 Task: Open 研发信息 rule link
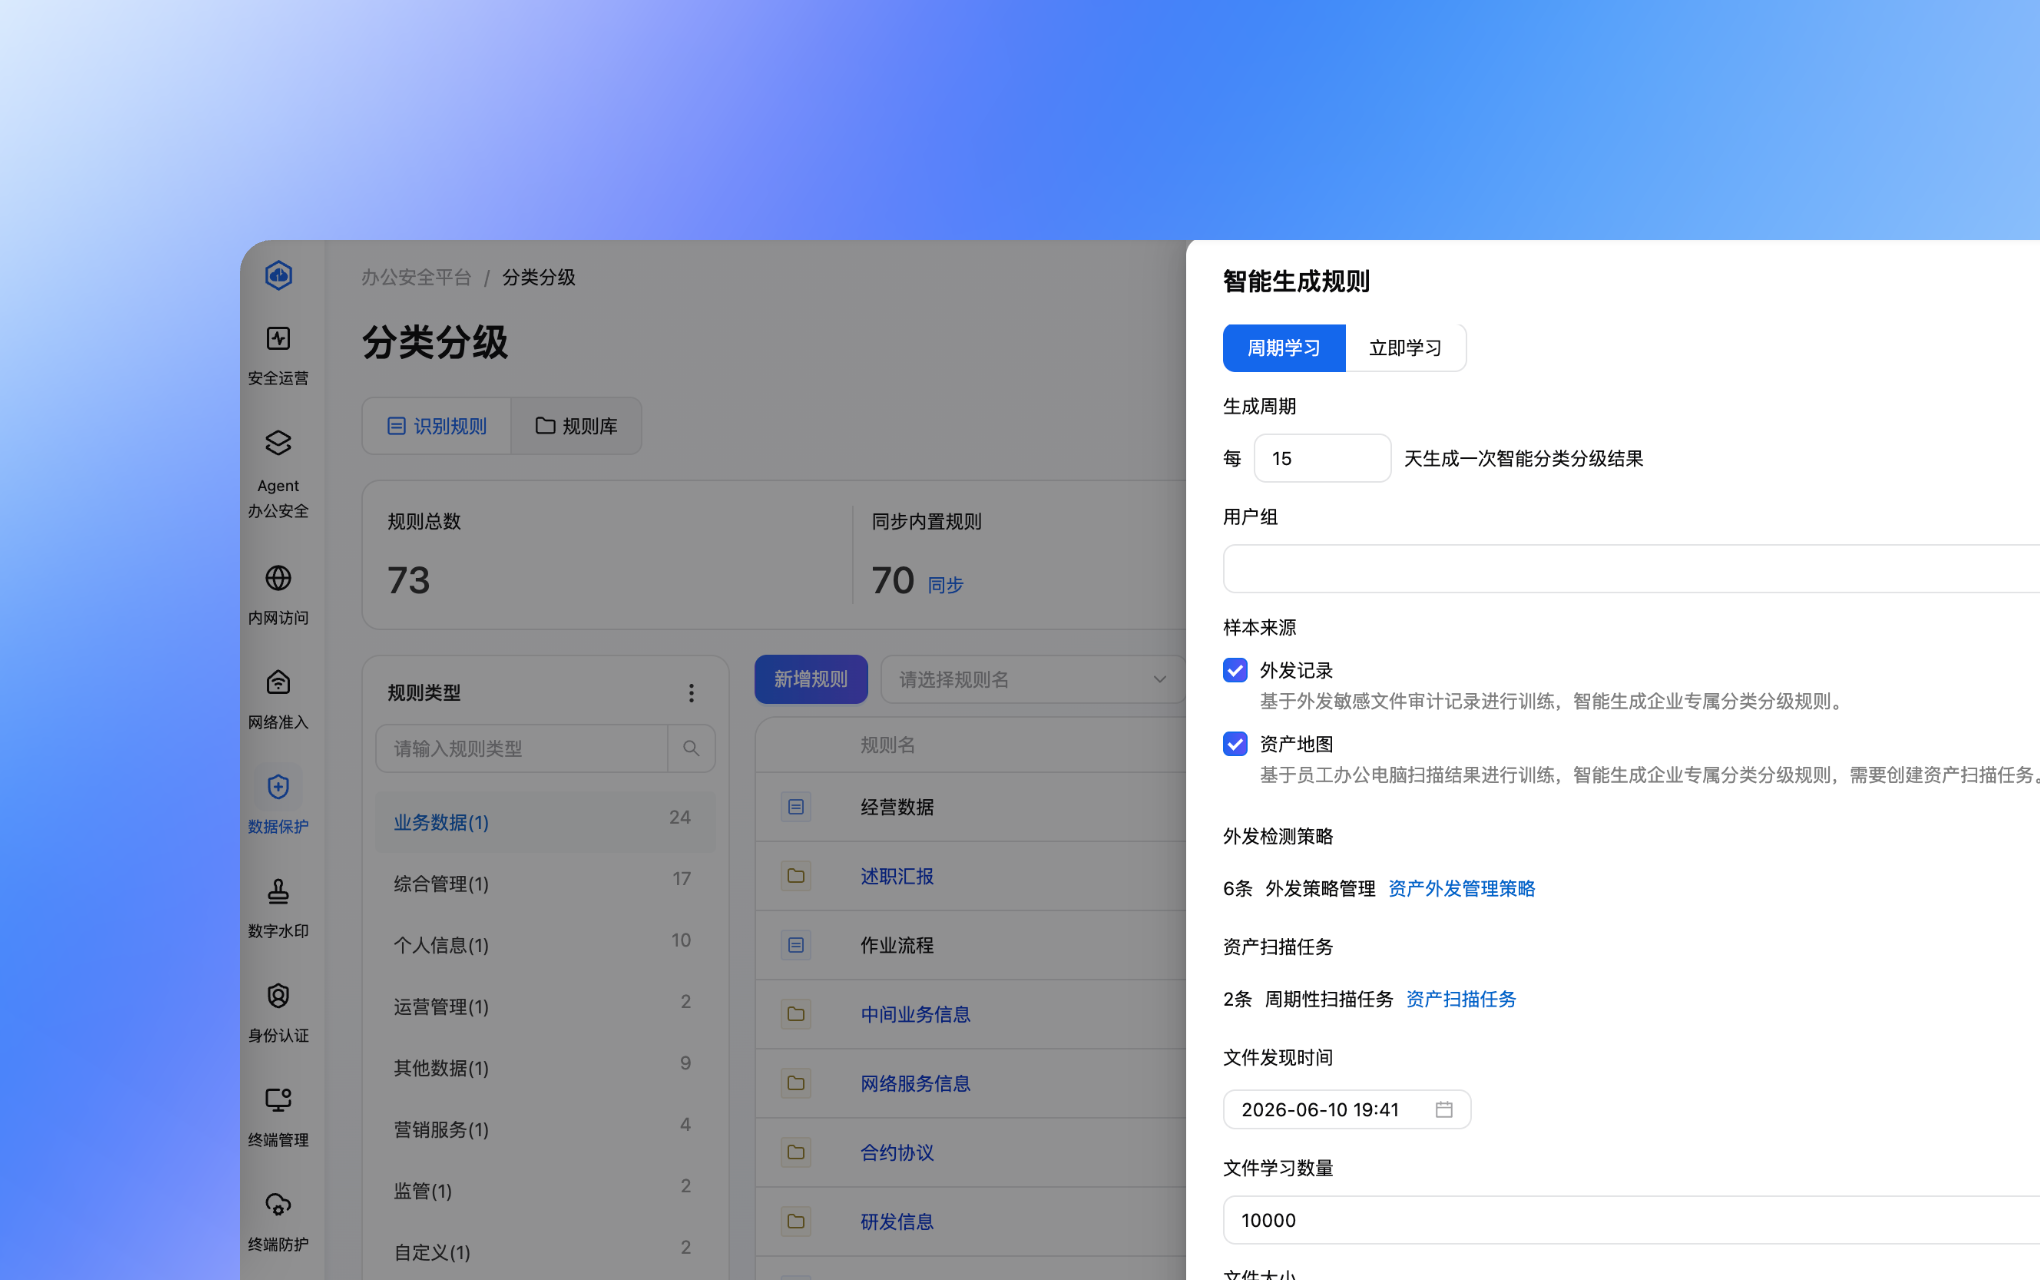pyautogui.click(x=897, y=1221)
